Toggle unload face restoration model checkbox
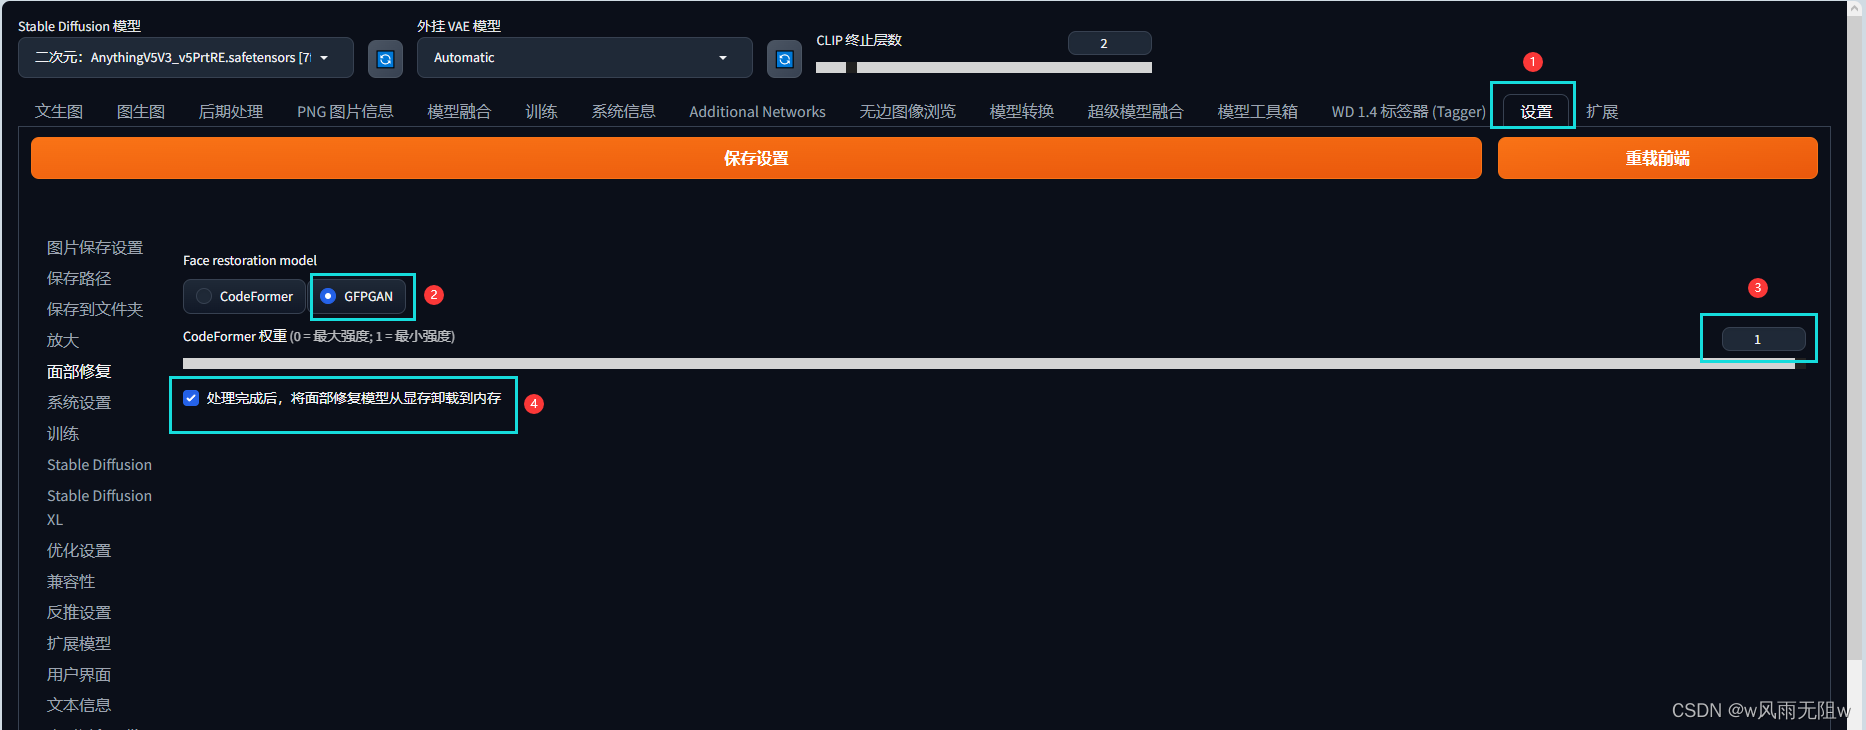1866x730 pixels. pyautogui.click(x=191, y=398)
